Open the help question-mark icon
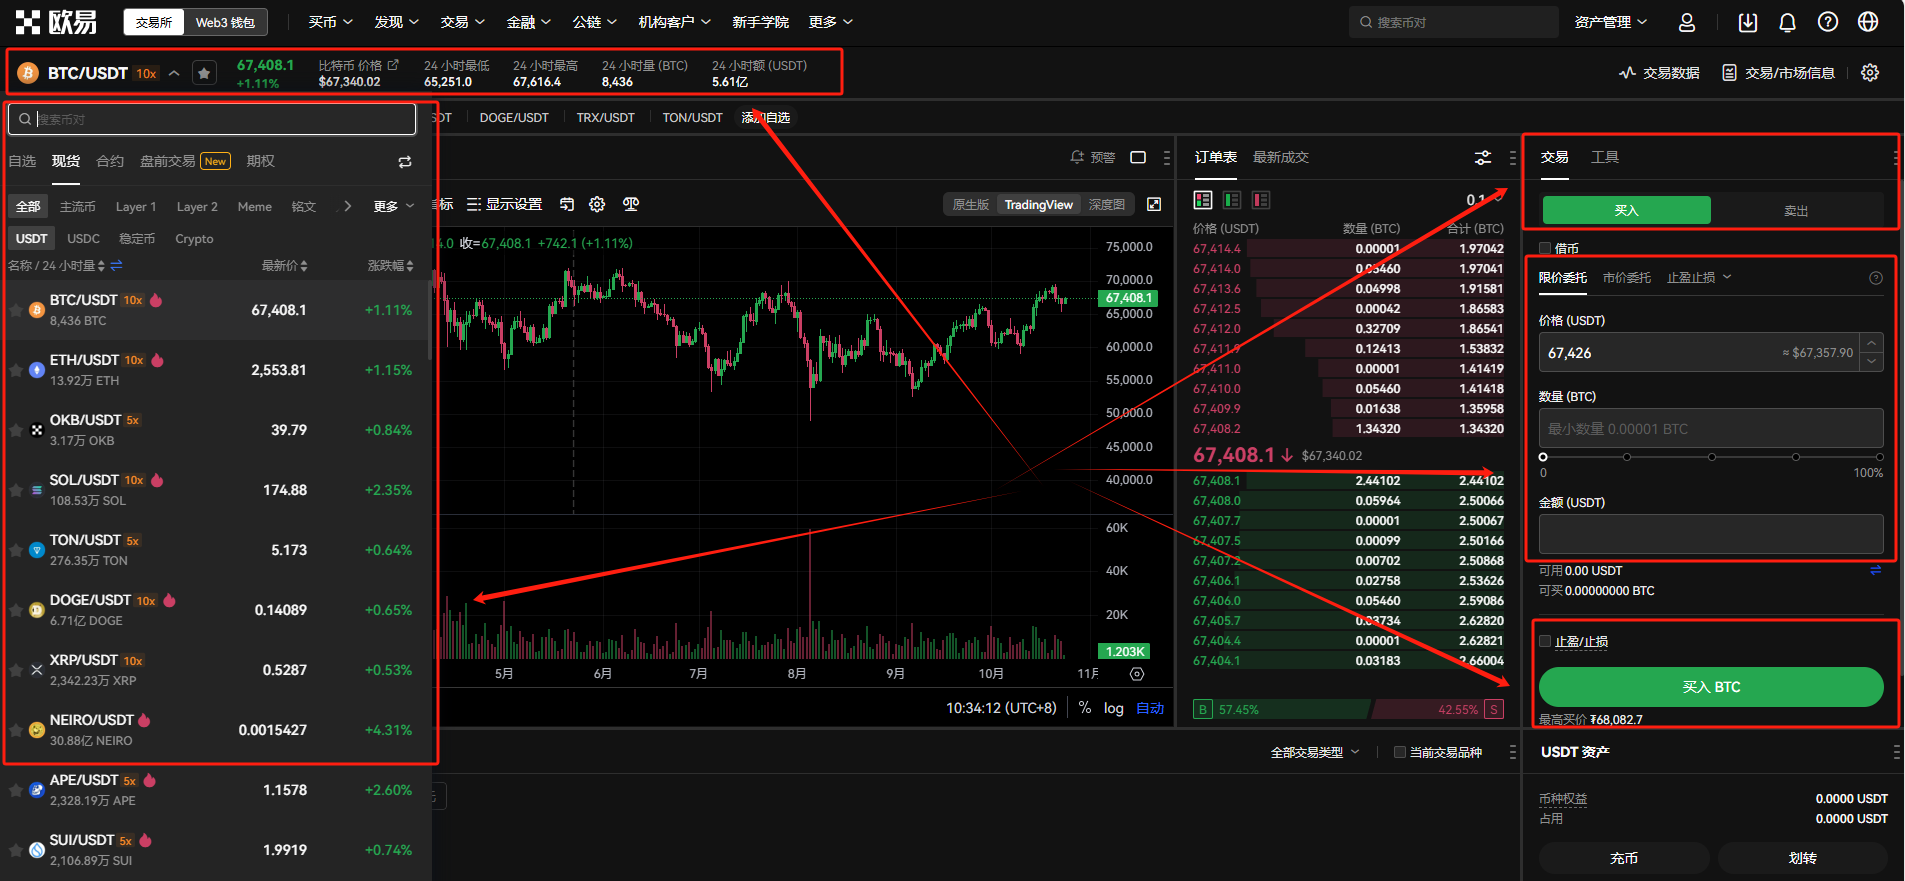 coord(1828,22)
